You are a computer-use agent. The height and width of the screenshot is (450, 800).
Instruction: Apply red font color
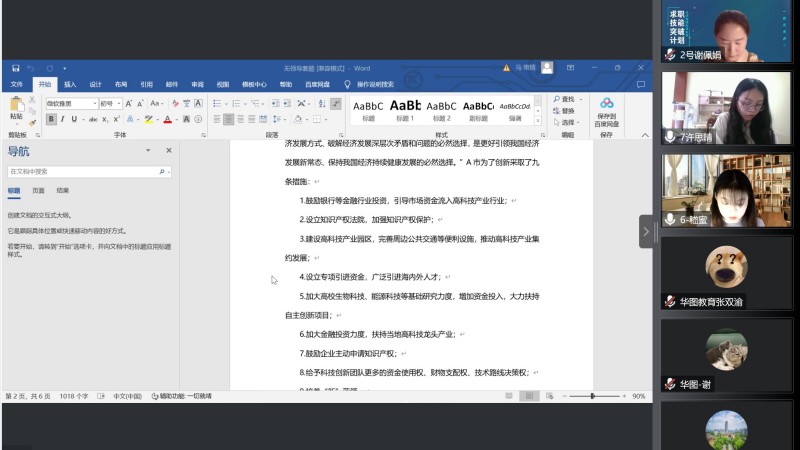coord(167,119)
